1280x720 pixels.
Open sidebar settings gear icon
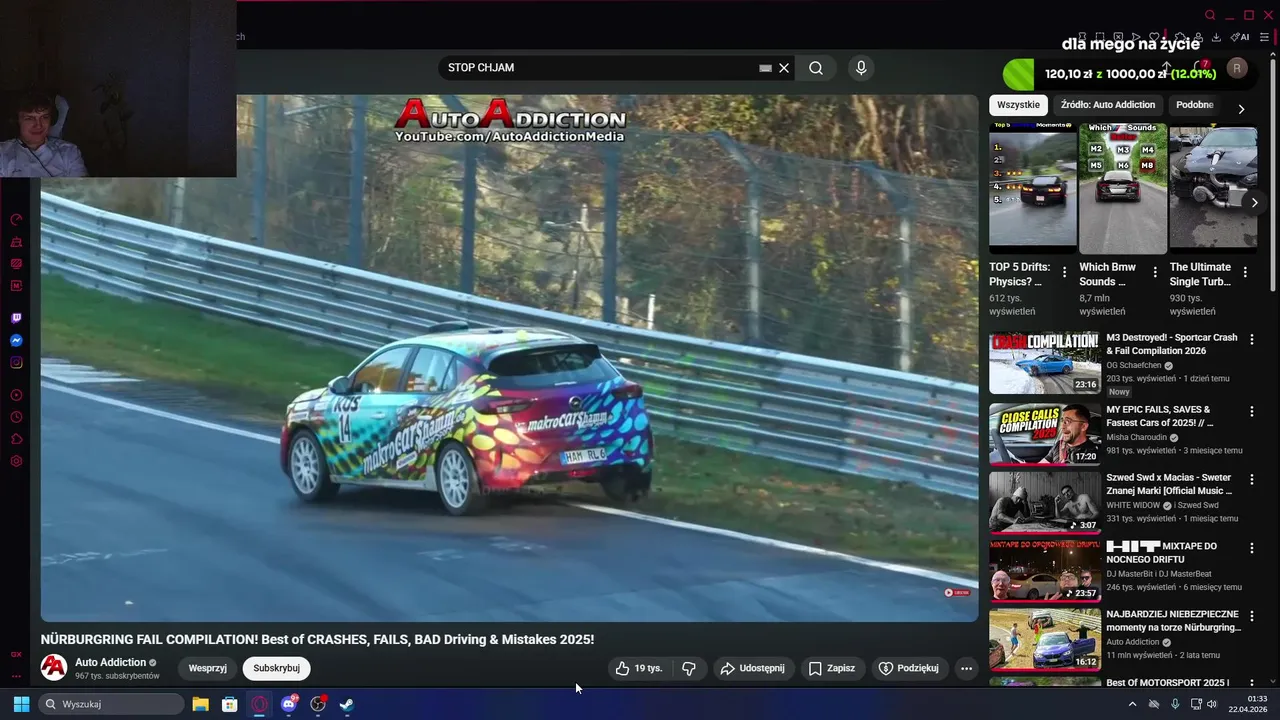(16, 461)
